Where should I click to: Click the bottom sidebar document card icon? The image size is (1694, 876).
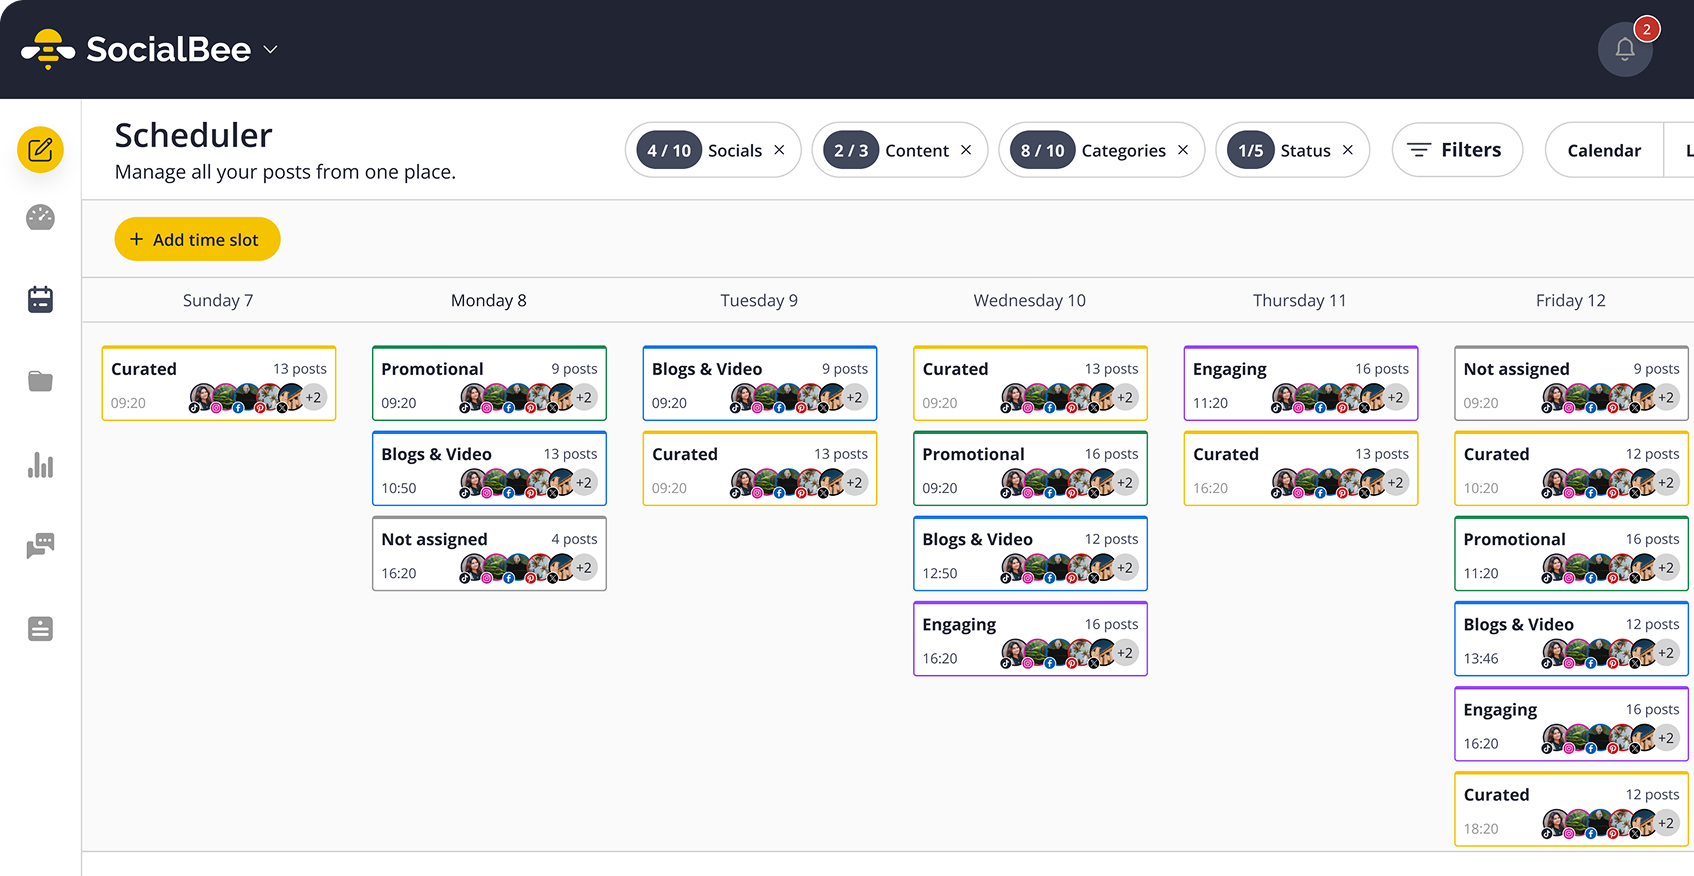40,629
